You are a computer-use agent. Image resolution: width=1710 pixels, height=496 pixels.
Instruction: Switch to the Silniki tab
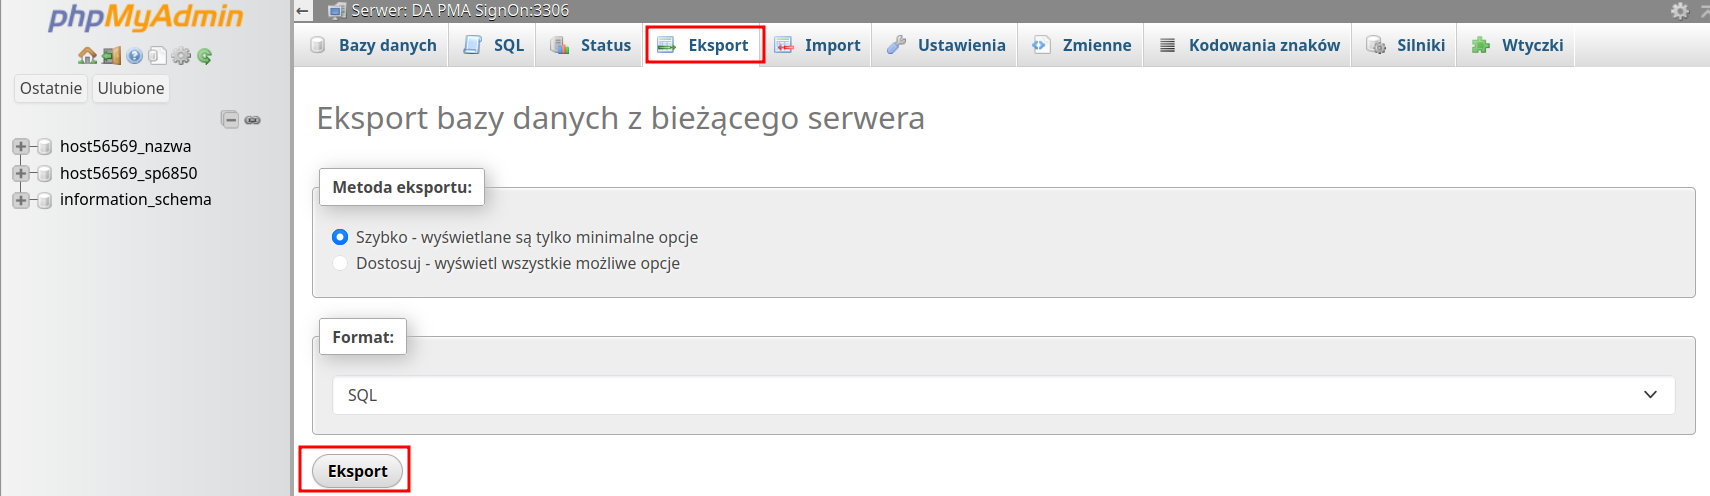pos(1405,45)
